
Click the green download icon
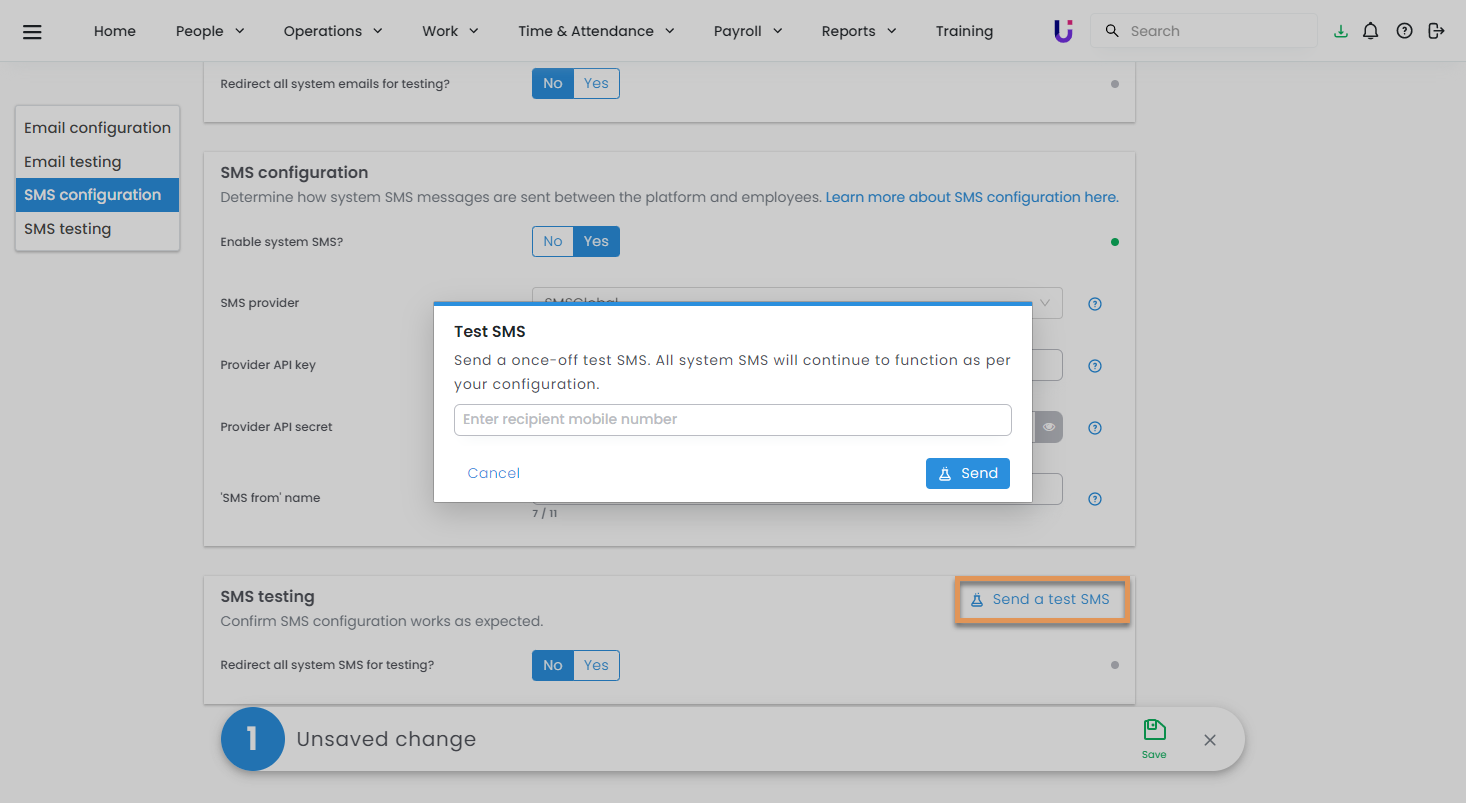click(x=1340, y=31)
